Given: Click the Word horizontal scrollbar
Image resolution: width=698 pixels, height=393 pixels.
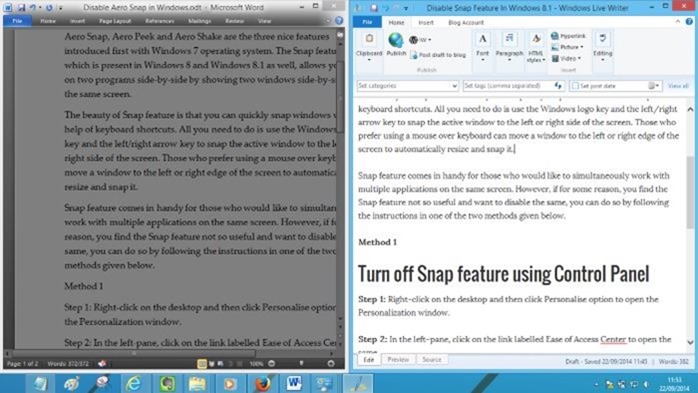Looking at the screenshot, I should pyautogui.click(x=134, y=353).
